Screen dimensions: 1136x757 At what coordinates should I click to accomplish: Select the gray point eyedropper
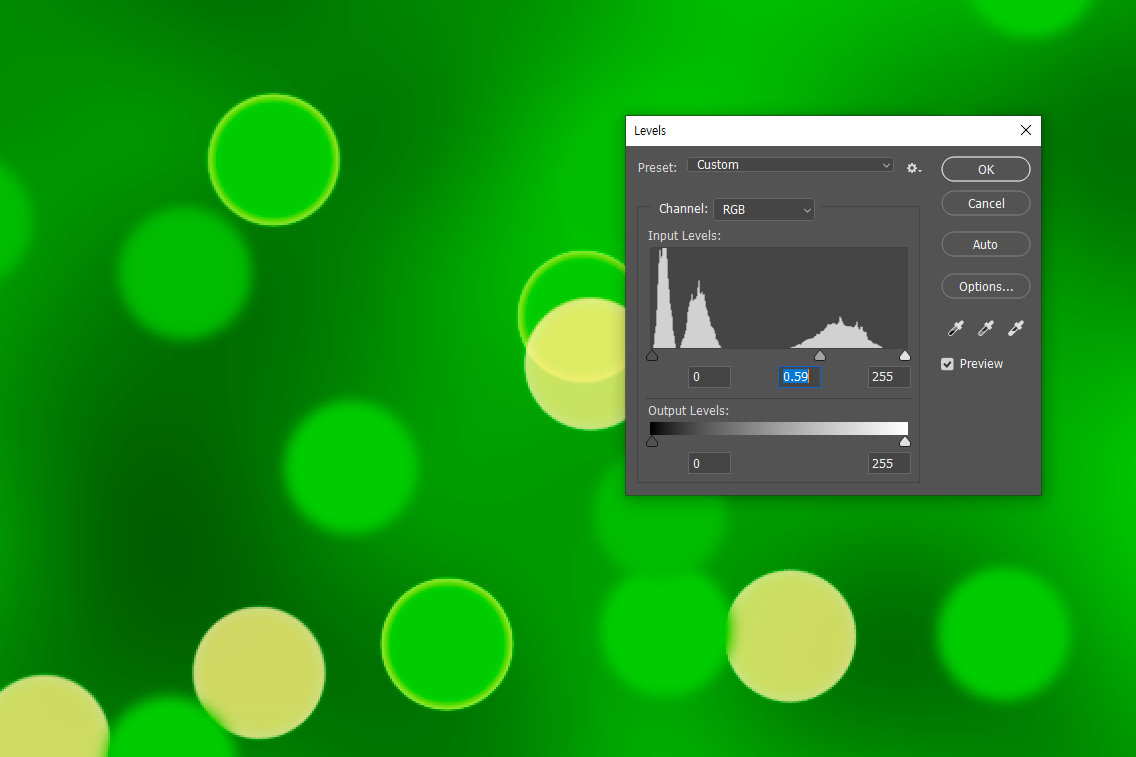tap(985, 328)
